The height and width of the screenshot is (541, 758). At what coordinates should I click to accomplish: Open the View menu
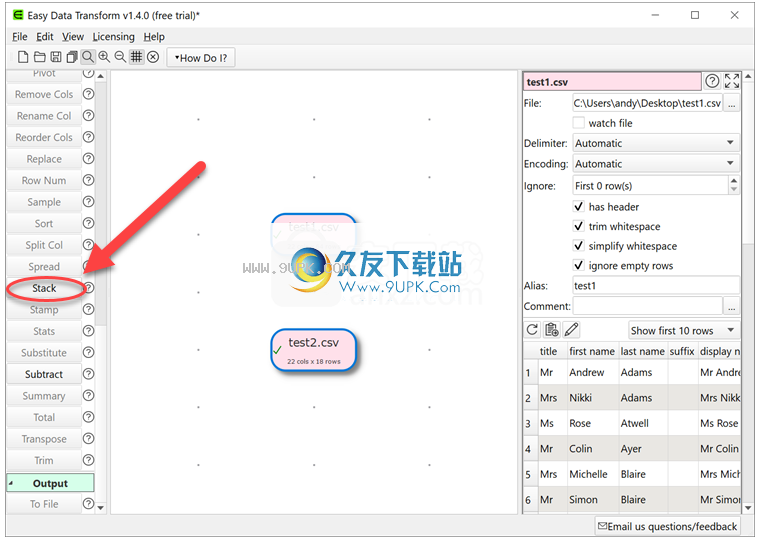[73, 37]
